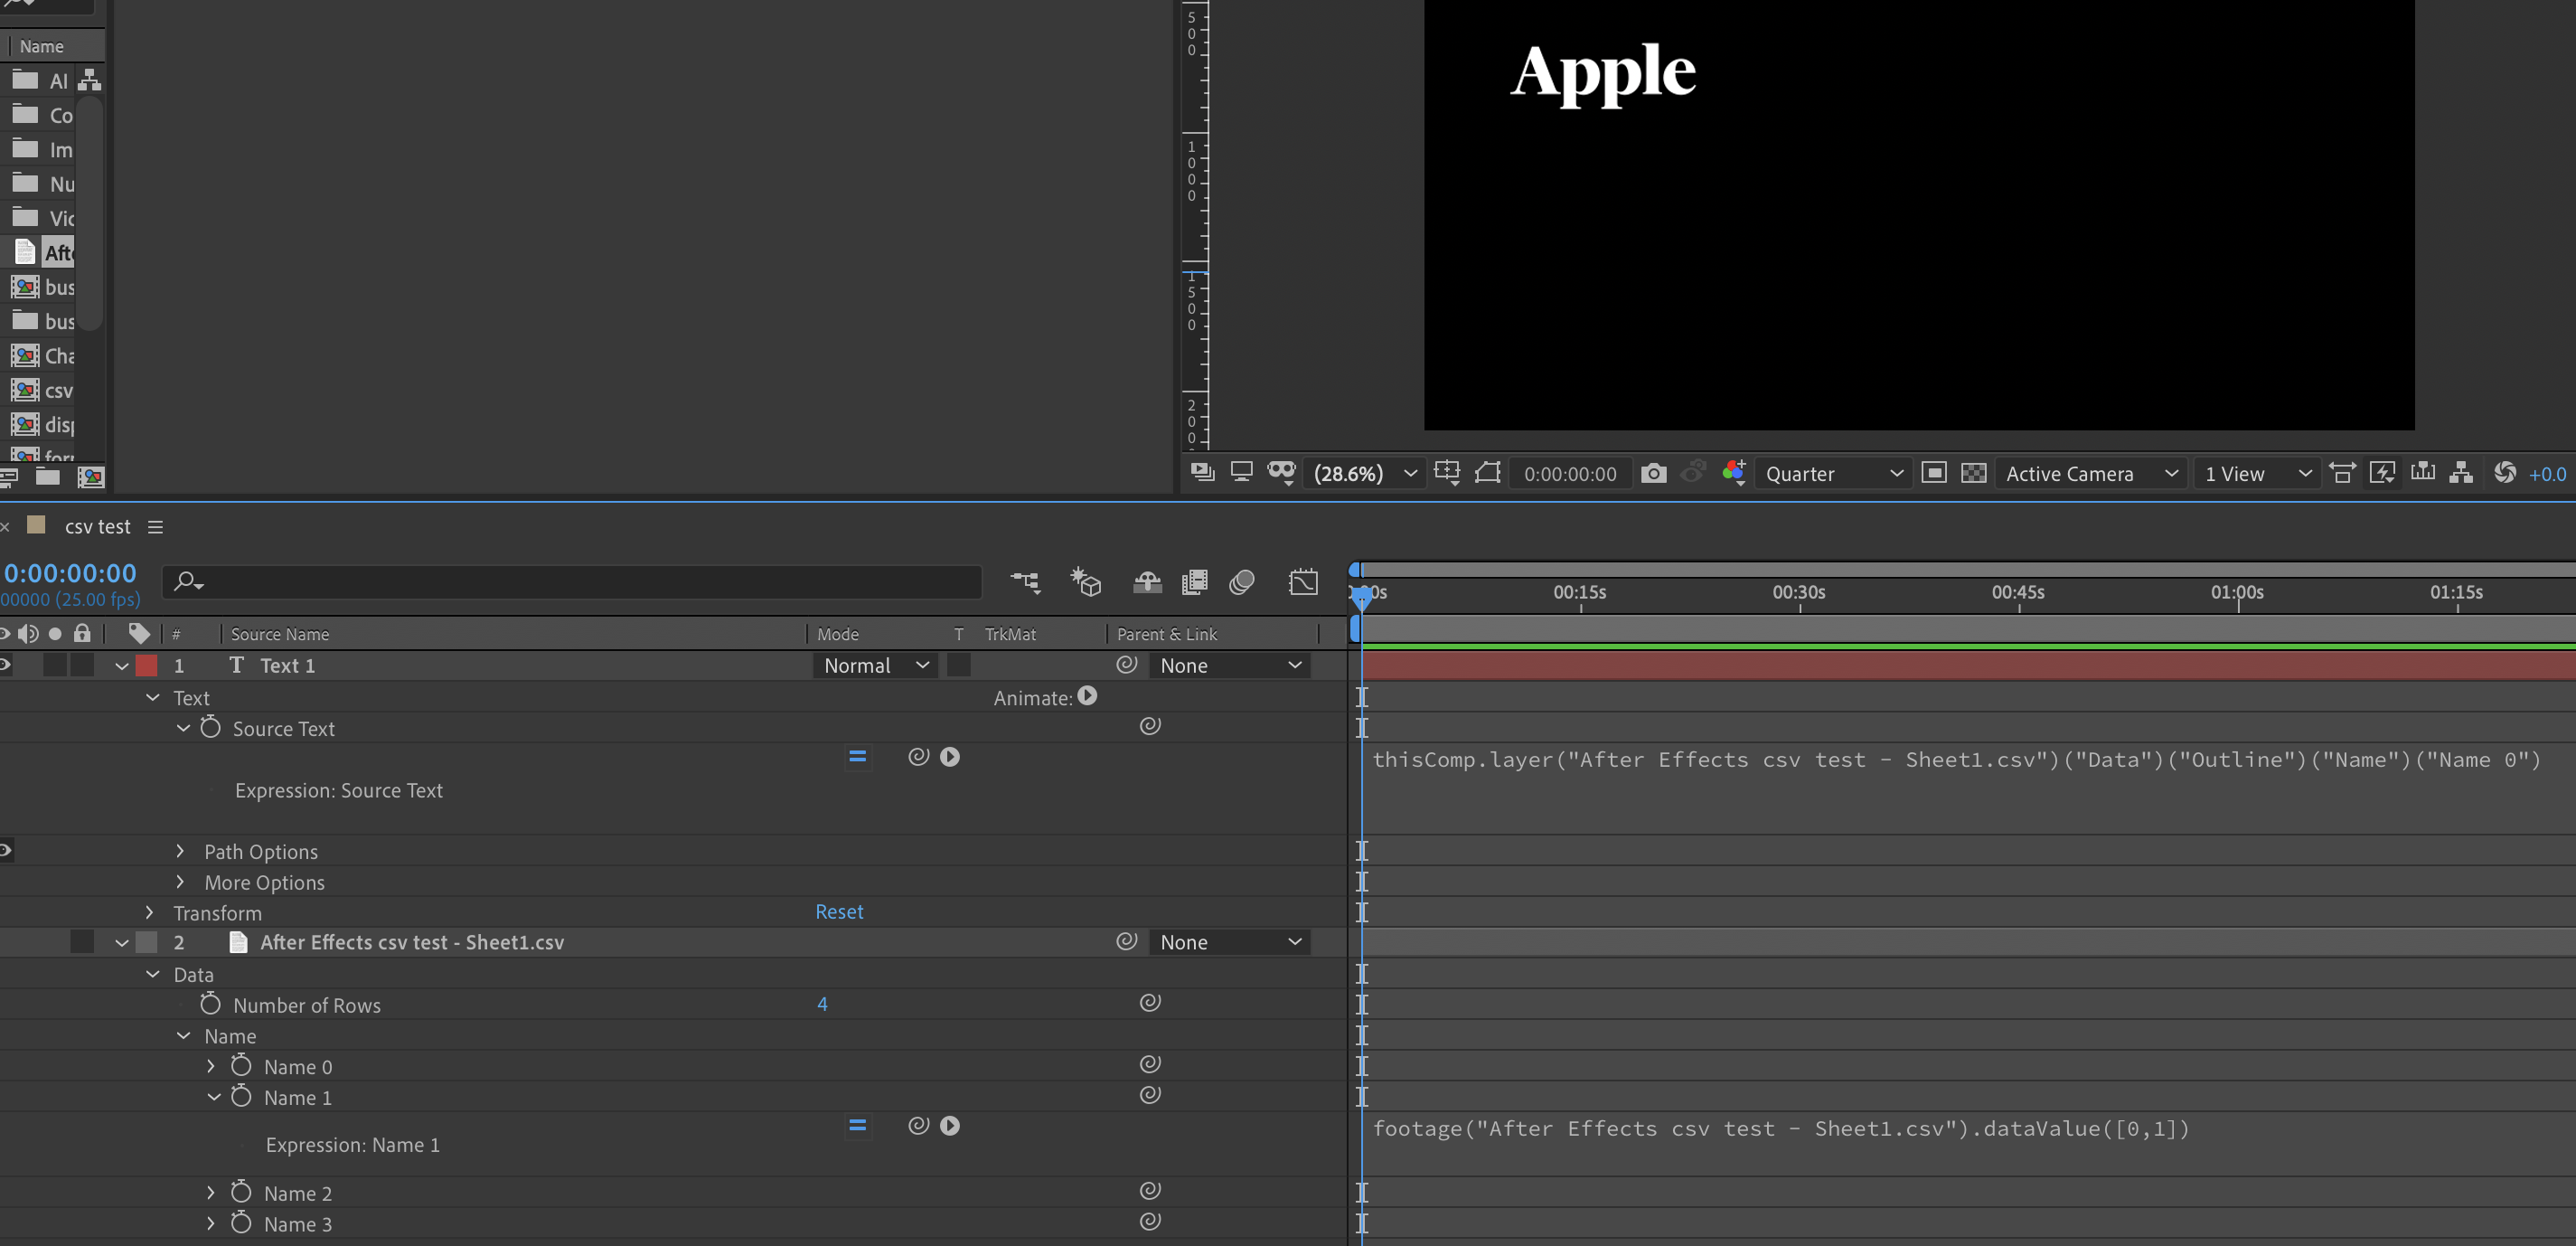Open Grid and Guide options icon
The width and height of the screenshot is (2576, 1246).
(1447, 472)
